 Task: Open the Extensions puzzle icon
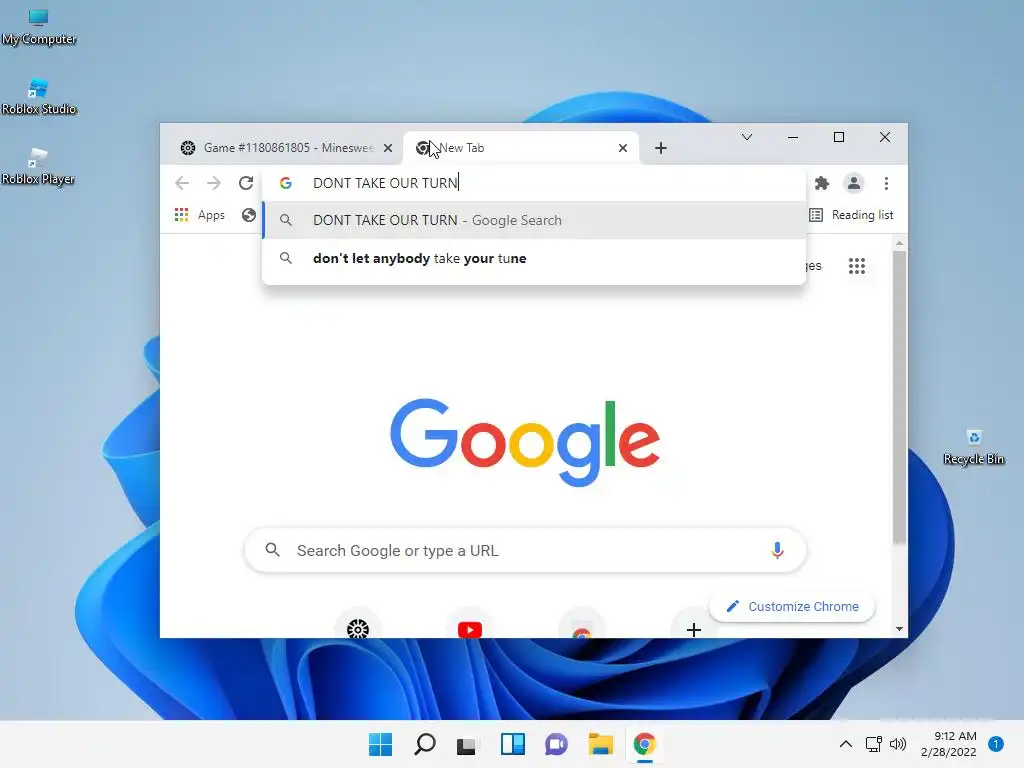(x=822, y=184)
